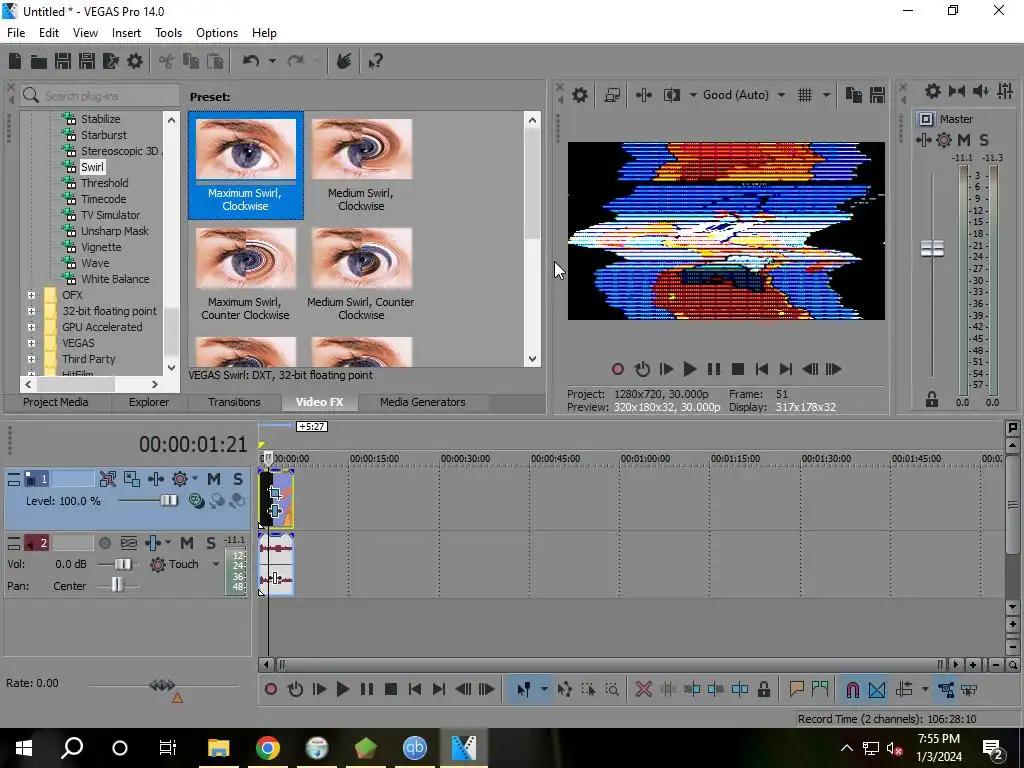Open a project with the folder icon
The height and width of the screenshot is (768, 1024).
click(x=39, y=61)
